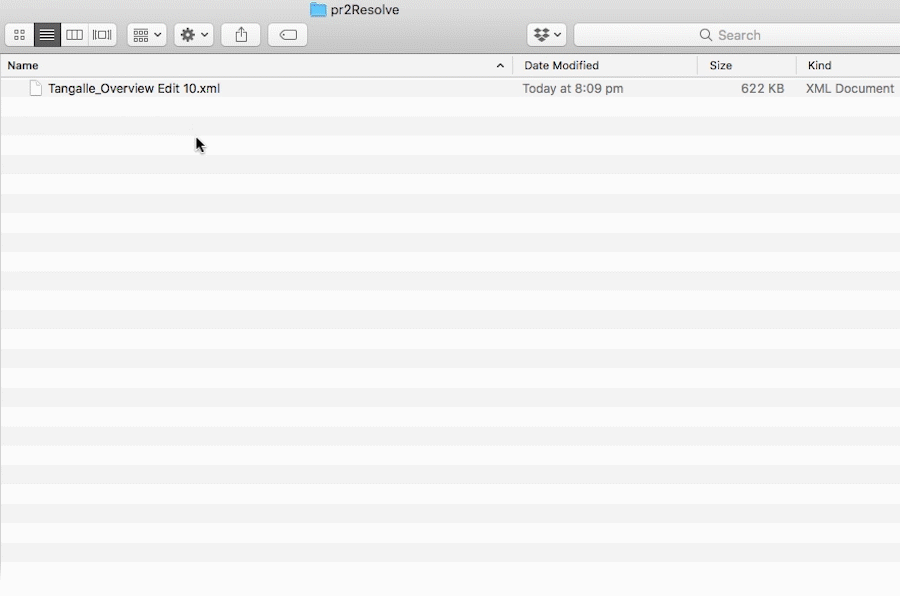Click the XML file document icon
The width and height of the screenshot is (900, 596).
click(36, 88)
